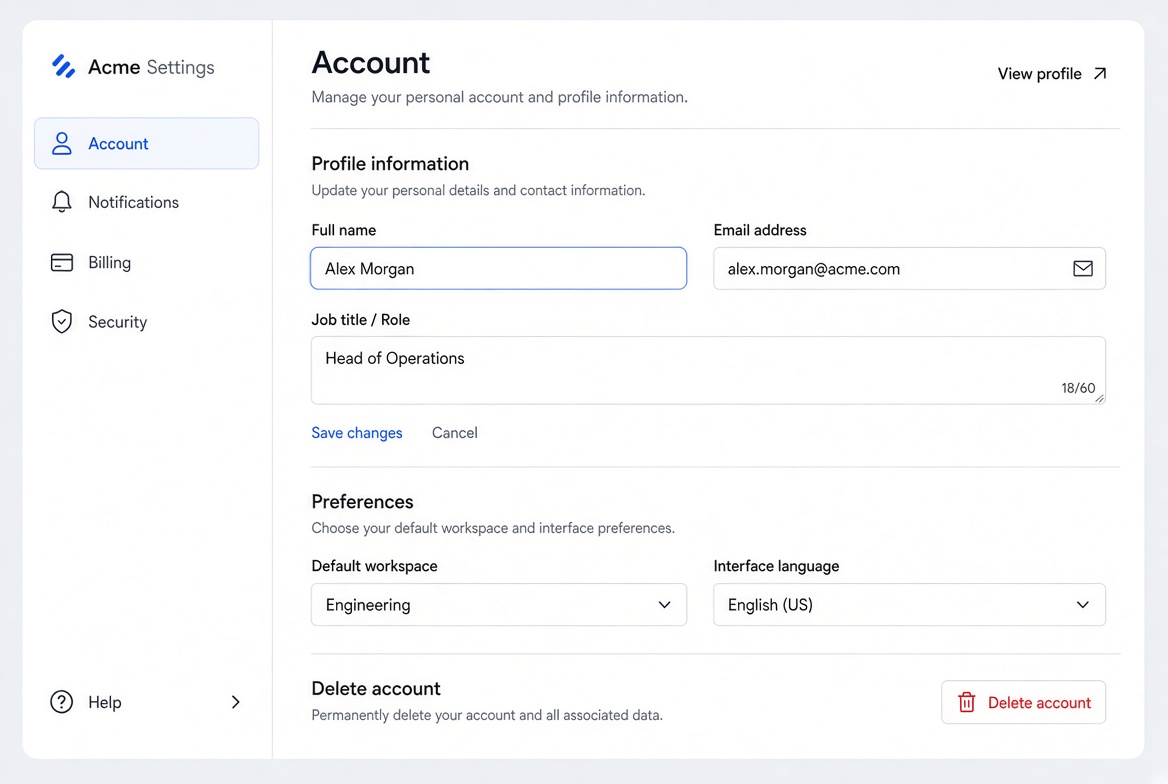Click the Interface language label
The width and height of the screenshot is (1168, 784).
click(776, 566)
